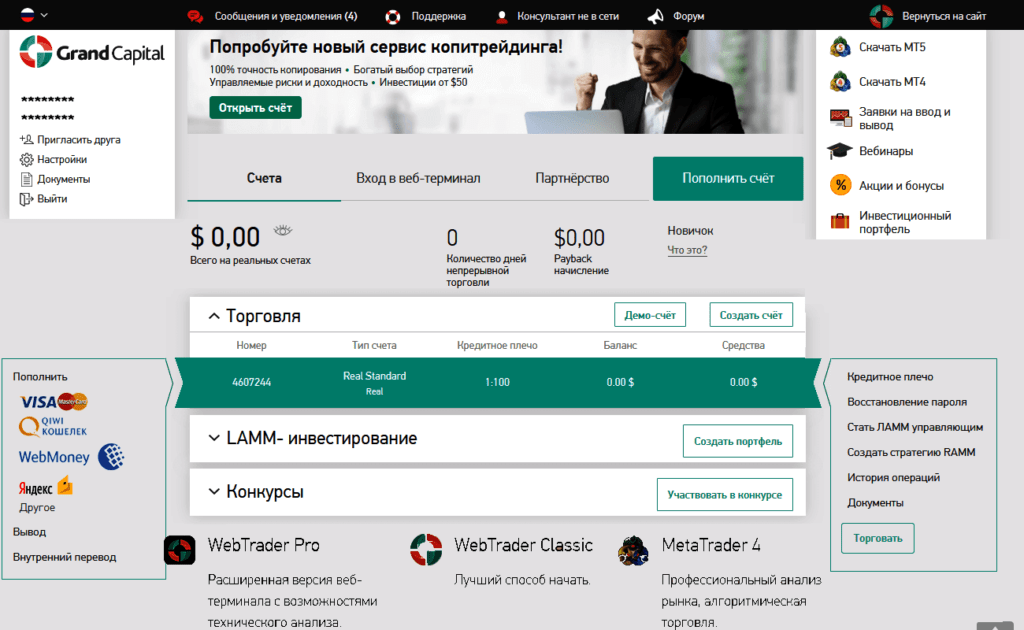
Task: Click the Пополнить счёт button
Action: 728,178
